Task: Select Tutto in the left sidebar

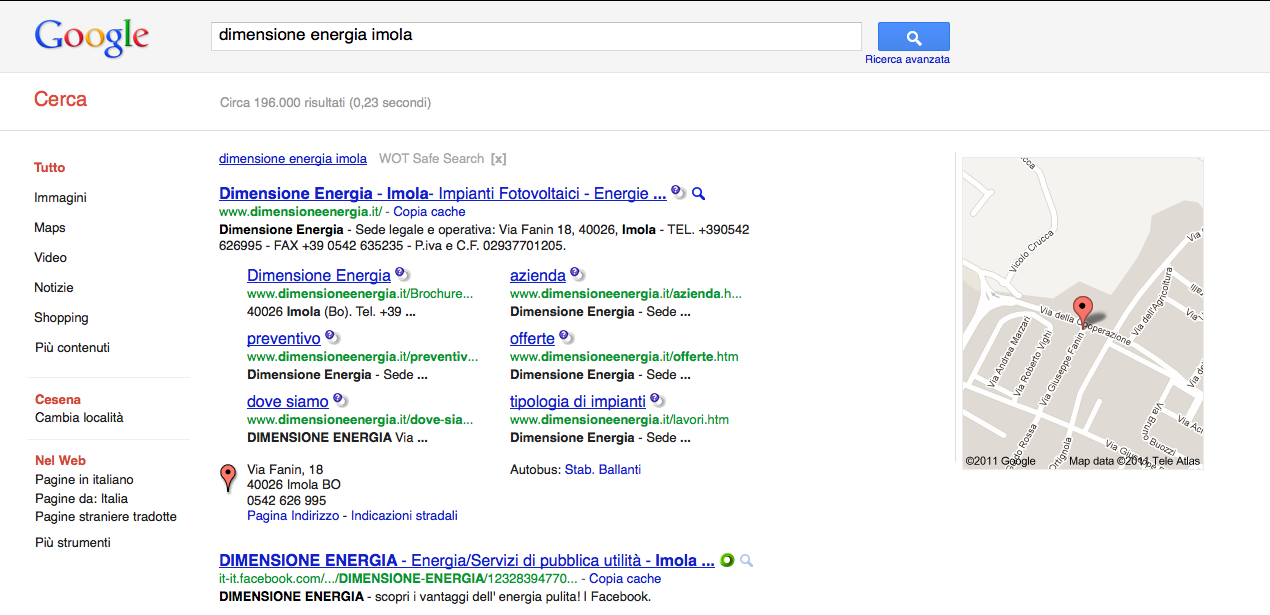Action: (50, 167)
